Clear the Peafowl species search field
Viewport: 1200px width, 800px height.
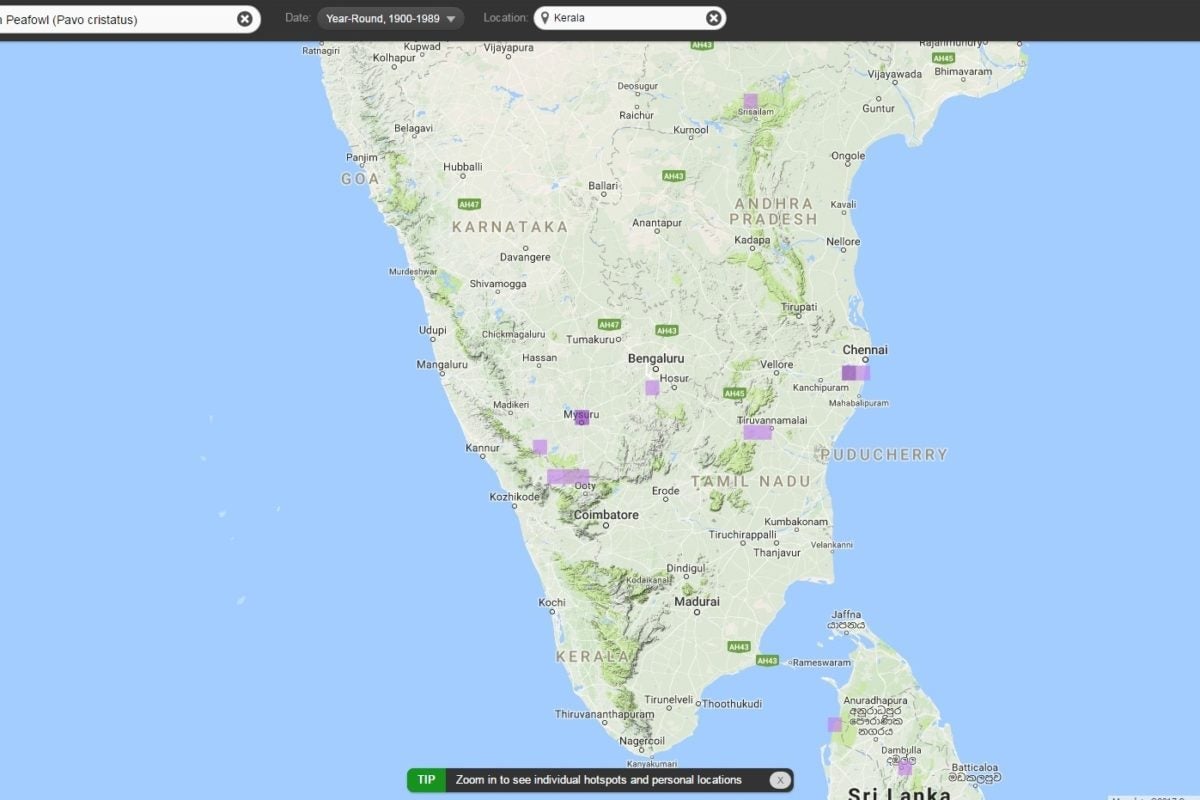coord(245,18)
